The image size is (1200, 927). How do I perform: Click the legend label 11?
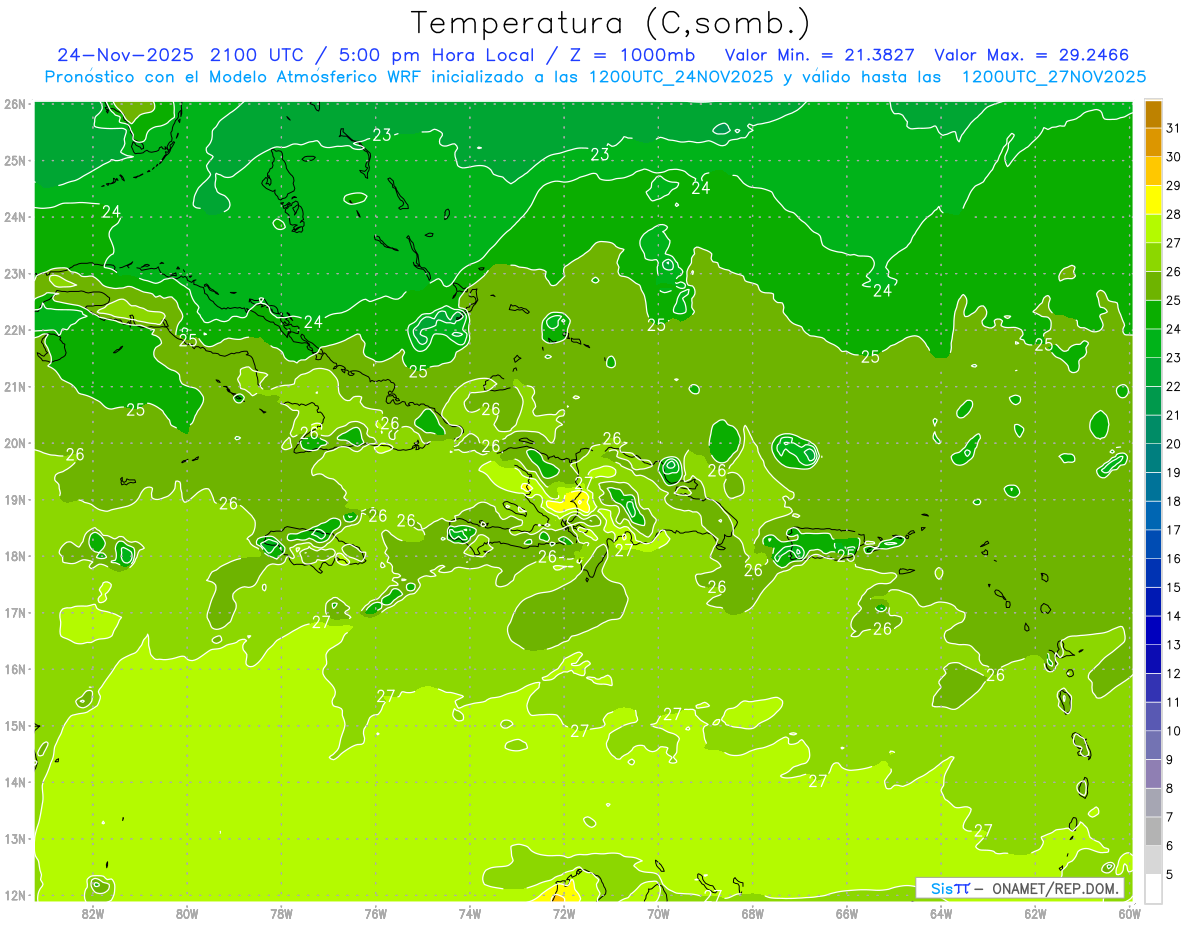pyautogui.click(x=1174, y=702)
